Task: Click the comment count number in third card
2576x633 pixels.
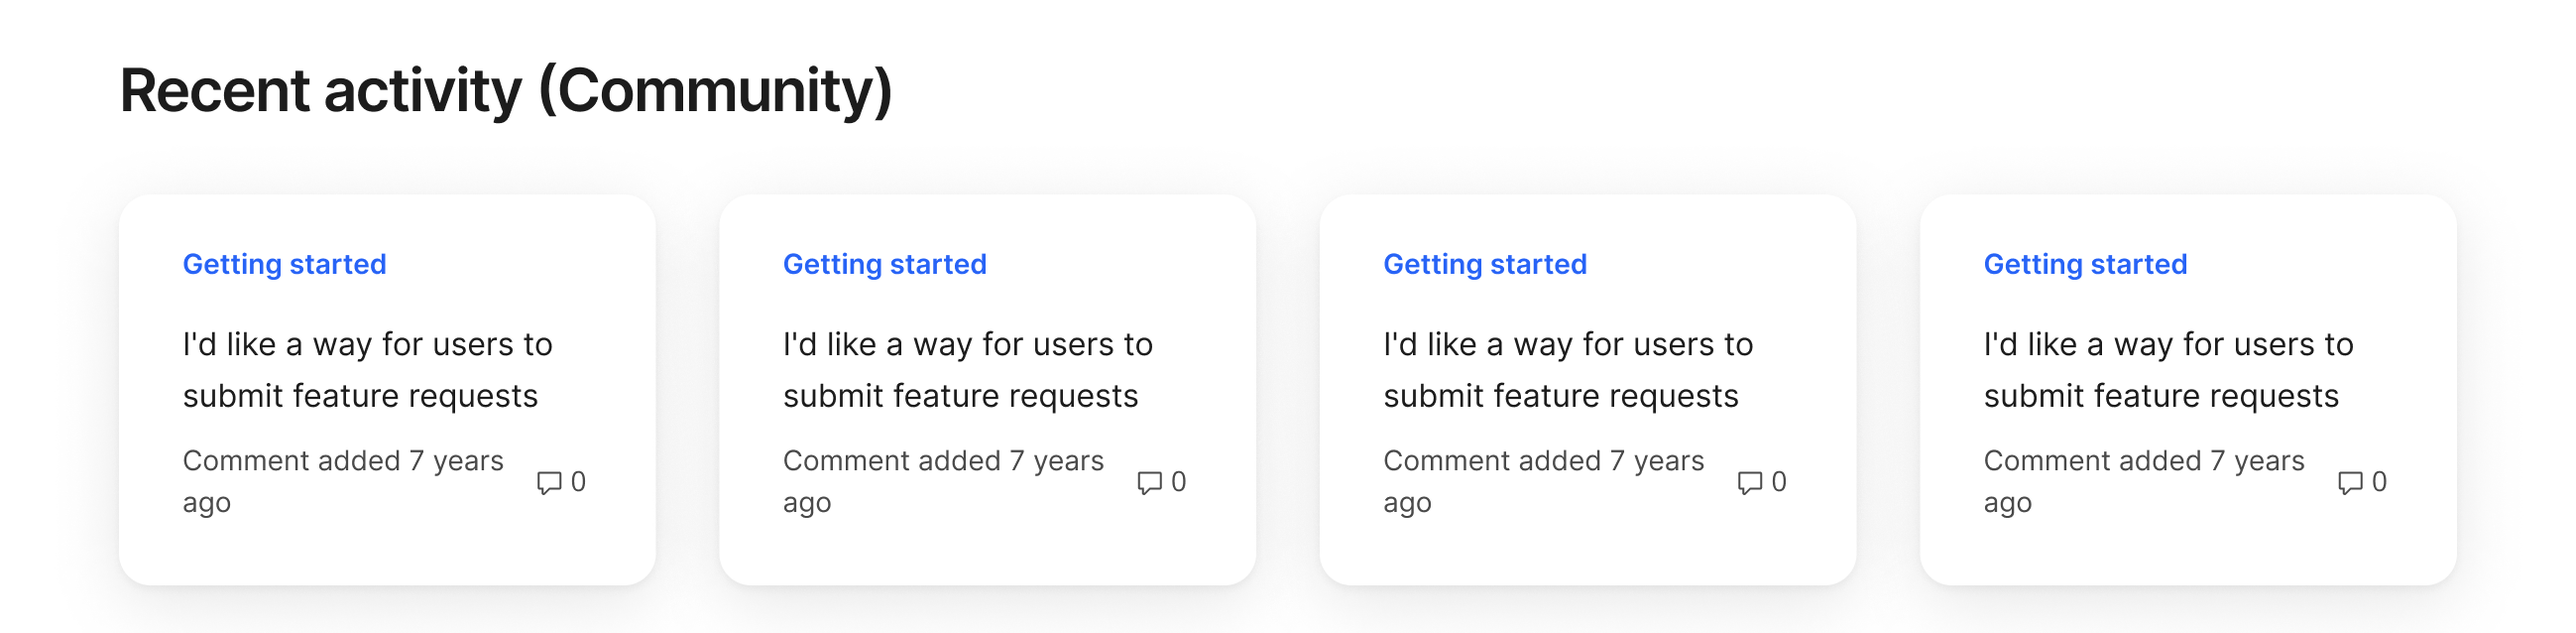Action: (1779, 482)
